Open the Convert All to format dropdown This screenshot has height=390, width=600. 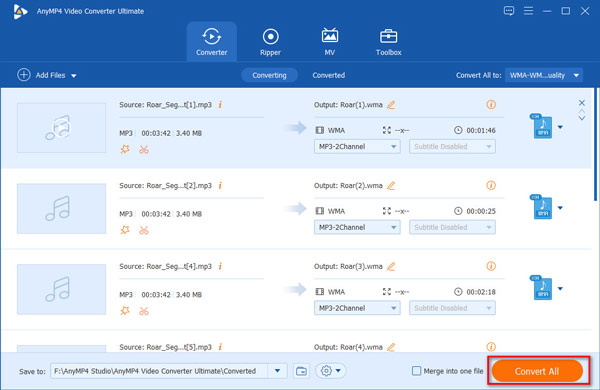[544, 75]
